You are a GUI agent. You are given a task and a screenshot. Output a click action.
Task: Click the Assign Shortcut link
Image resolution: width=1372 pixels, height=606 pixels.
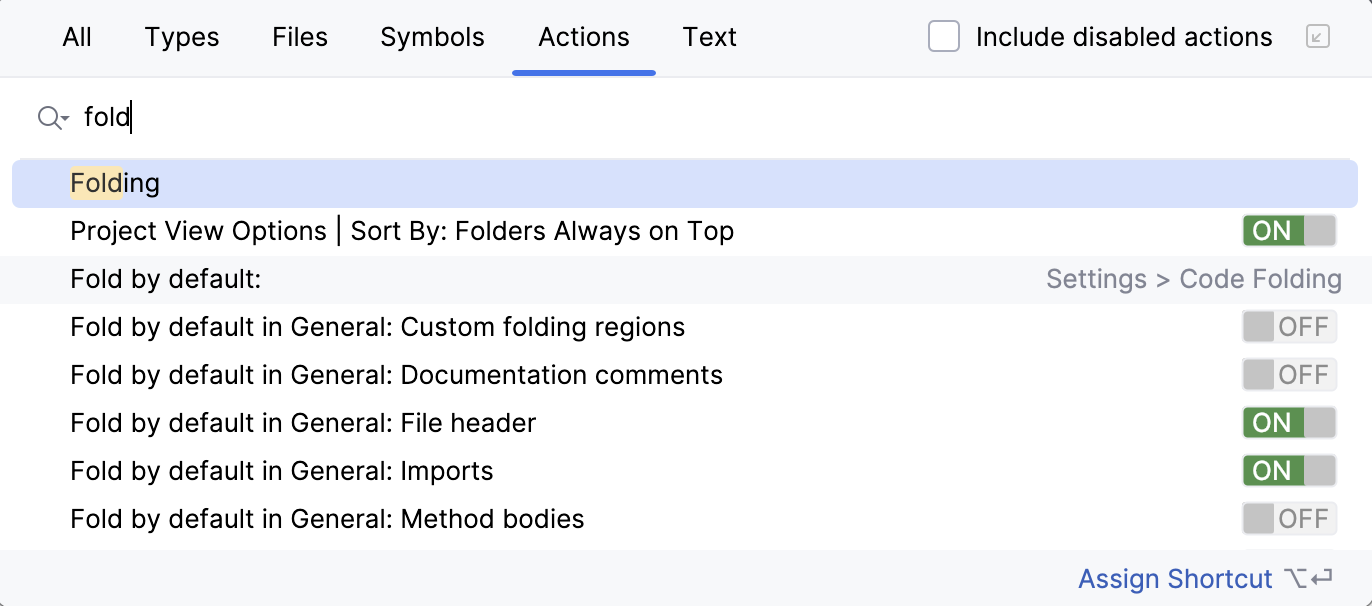pyautogui.click(x=1175, y=578)
